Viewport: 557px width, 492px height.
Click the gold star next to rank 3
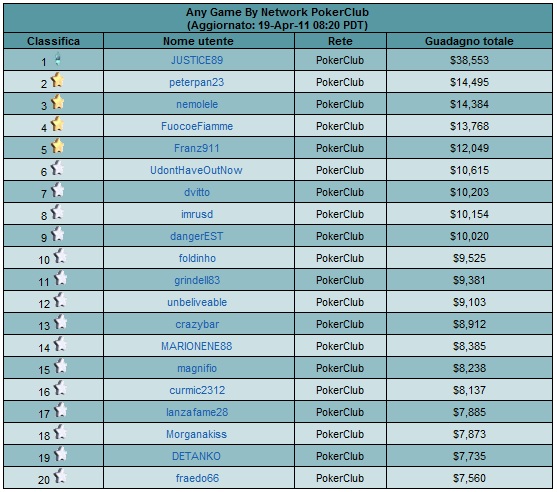point(57,102)
